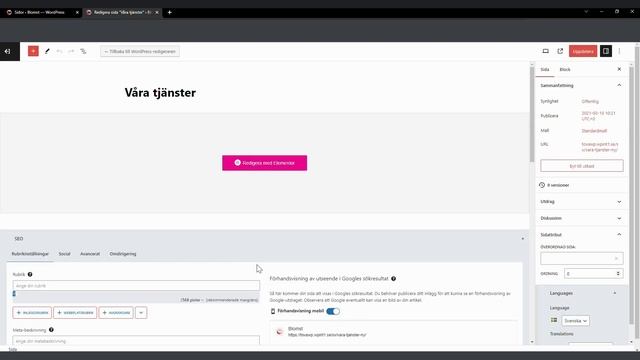The image size is (640, 360).
Task: Click the site favicon in Google preview
Action: 280,331
